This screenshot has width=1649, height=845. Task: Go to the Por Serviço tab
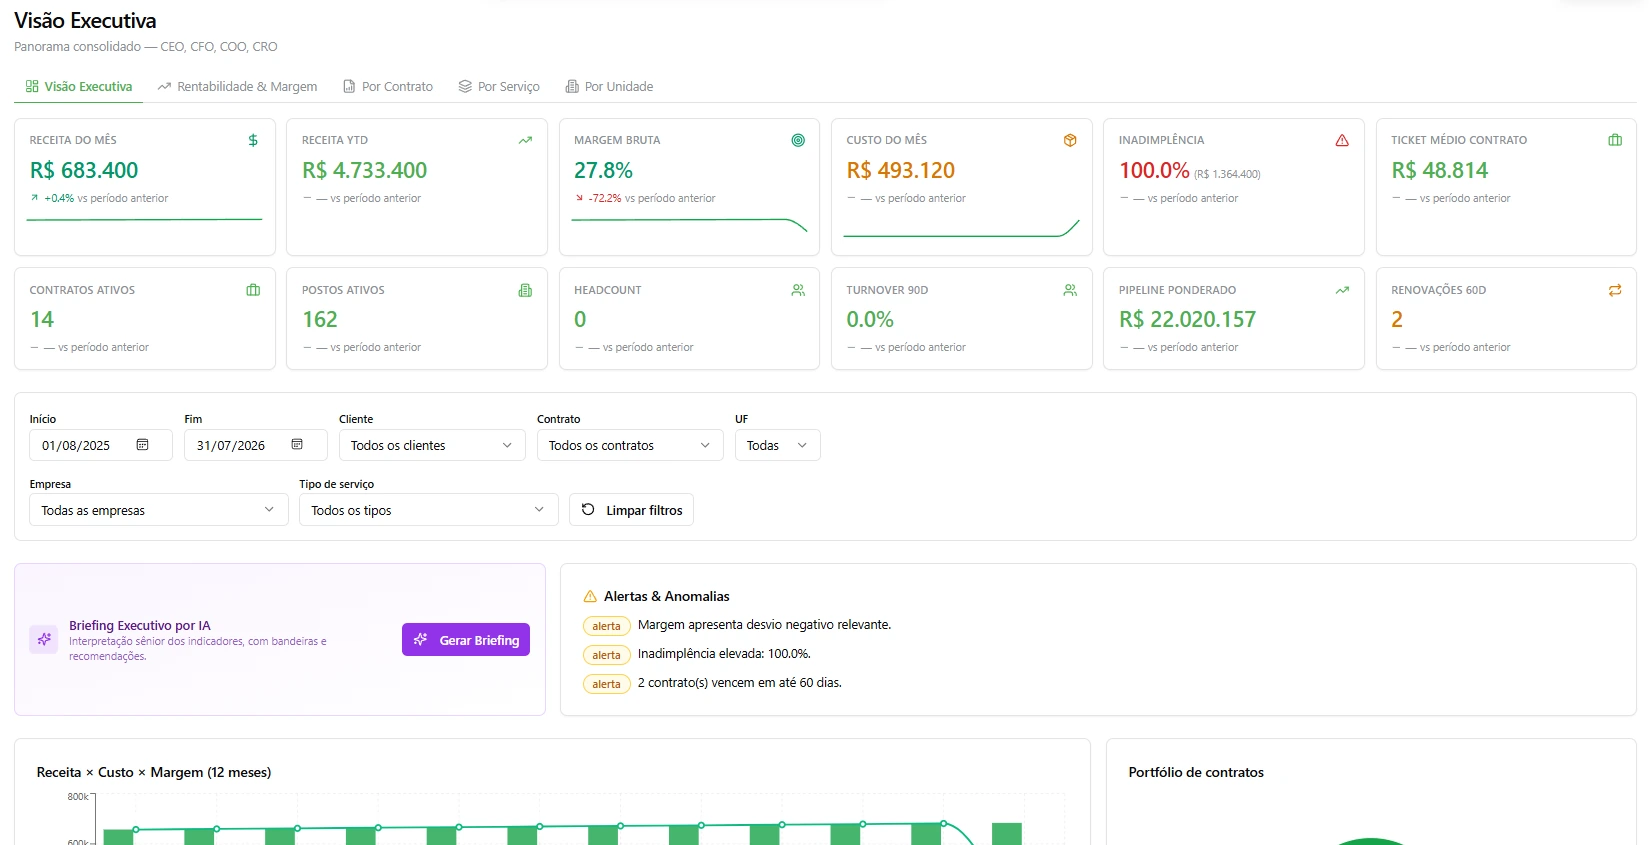point(499,87)
